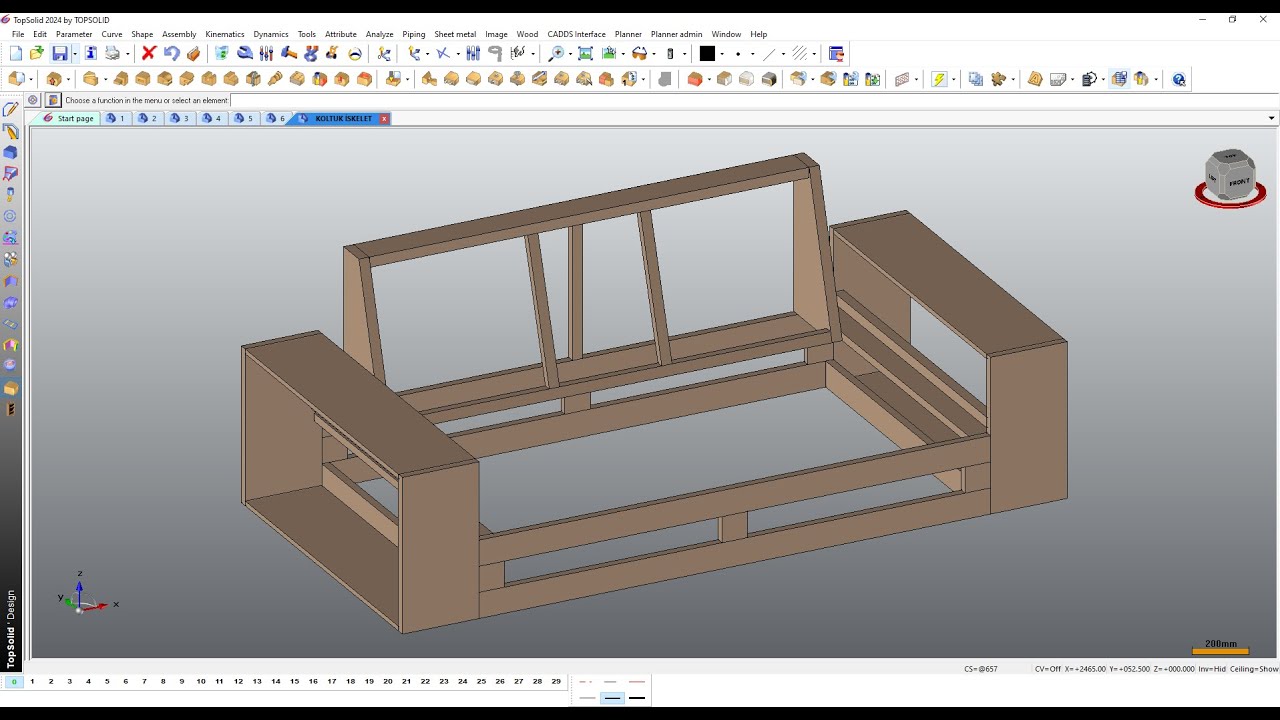Screen dimensions: 1280x720
Task: Open document information (blue i) icon
Action: tap(91, 53)
